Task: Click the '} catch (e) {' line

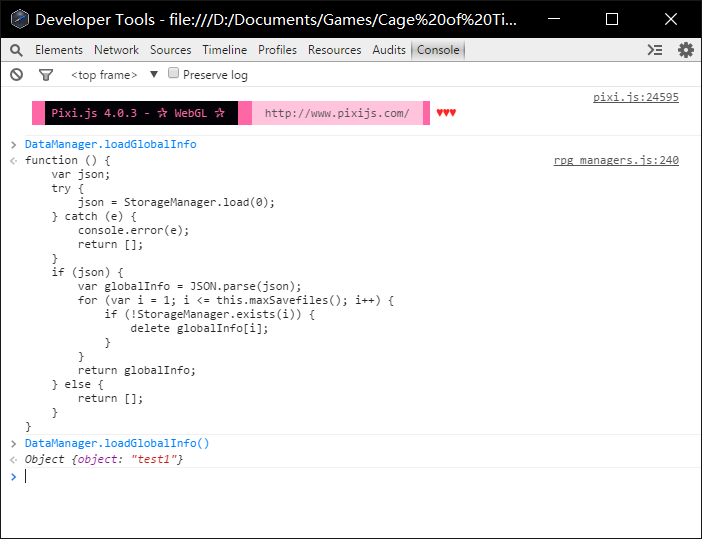Action: coord(94,216)
